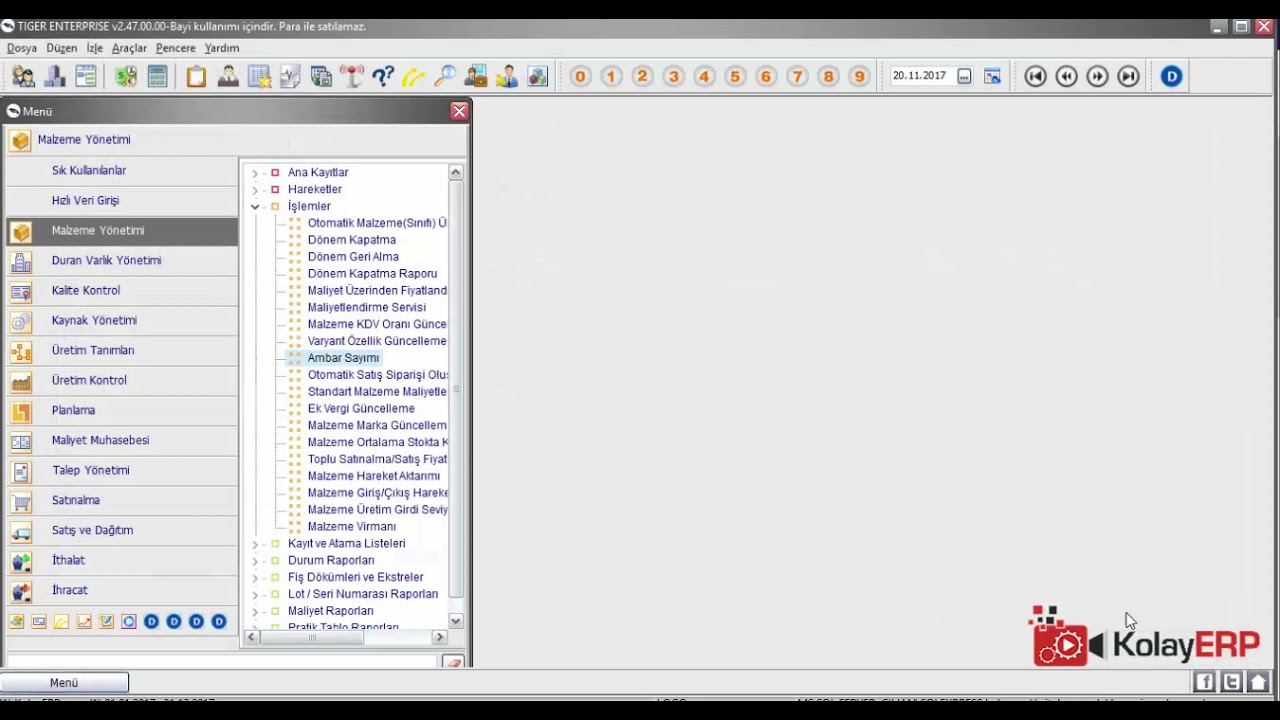Viewport: 1280px width, 720px height.
Task: Expand Lot / Seri Numarası Raporları node
Action: [x=255, y=595]
